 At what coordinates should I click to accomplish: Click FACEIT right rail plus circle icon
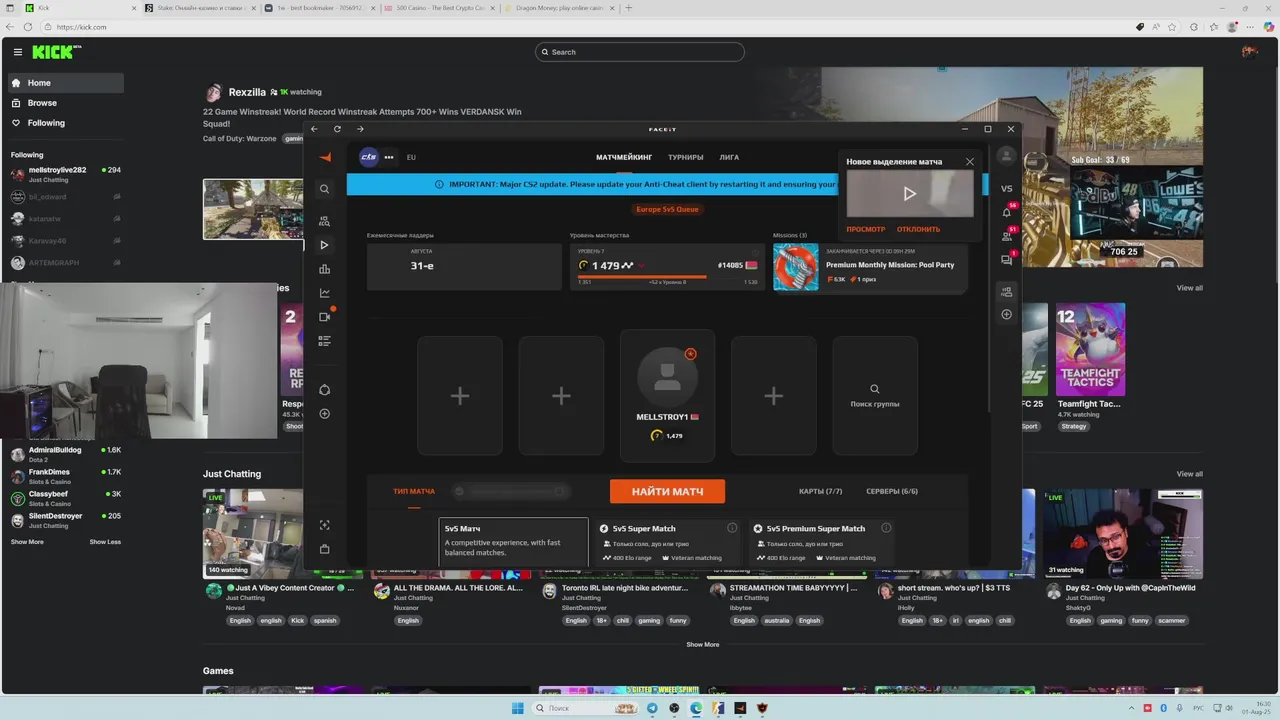pos(1007,314)
